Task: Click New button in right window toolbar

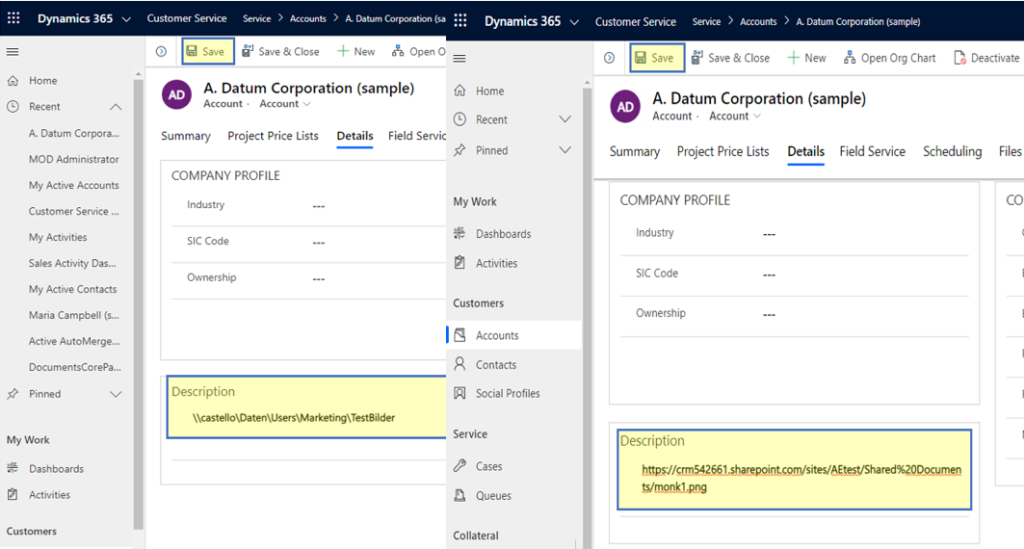Action: (807, 58)
